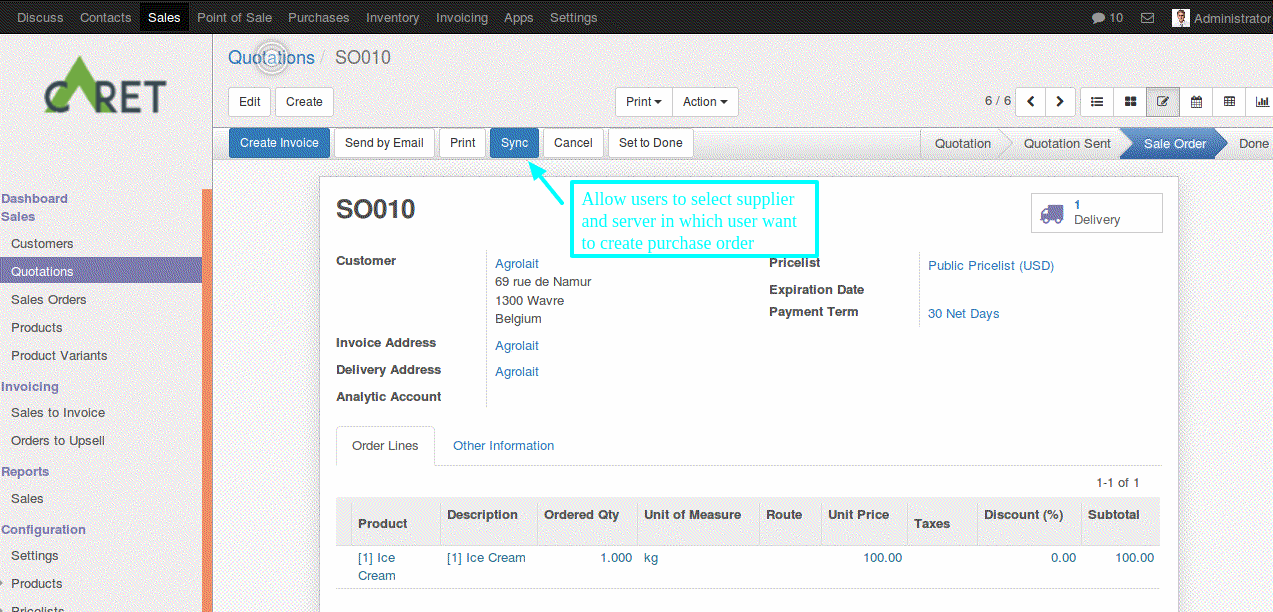The width and height of the screenshot is (1273, 612).
Task: Open the Administrator user menu
Action: coord(1221,18)
